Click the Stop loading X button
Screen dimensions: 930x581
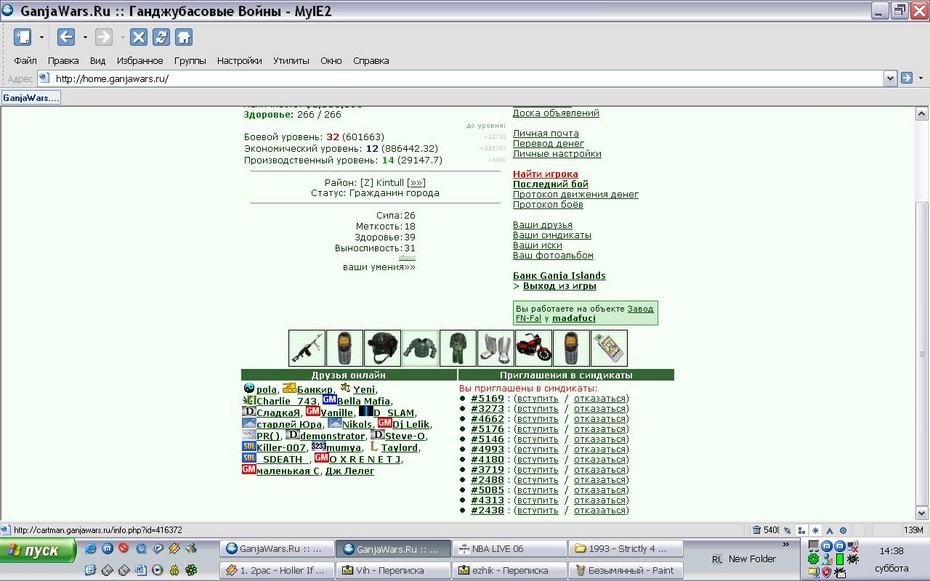pos(138,37)
